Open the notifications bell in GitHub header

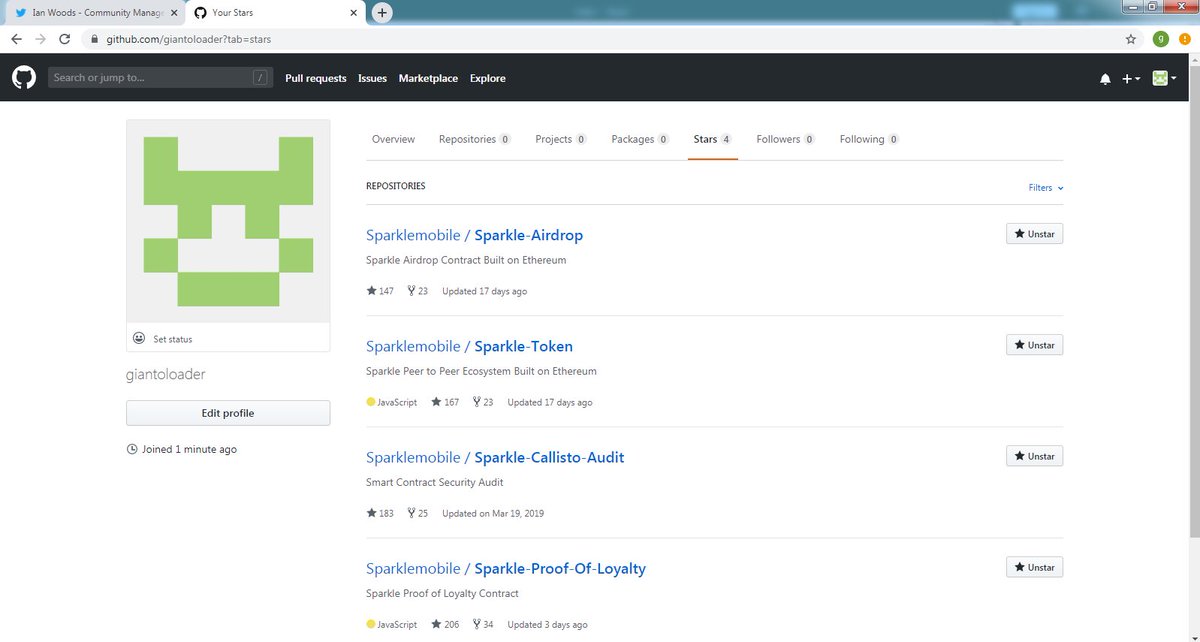pos(1105,79)
